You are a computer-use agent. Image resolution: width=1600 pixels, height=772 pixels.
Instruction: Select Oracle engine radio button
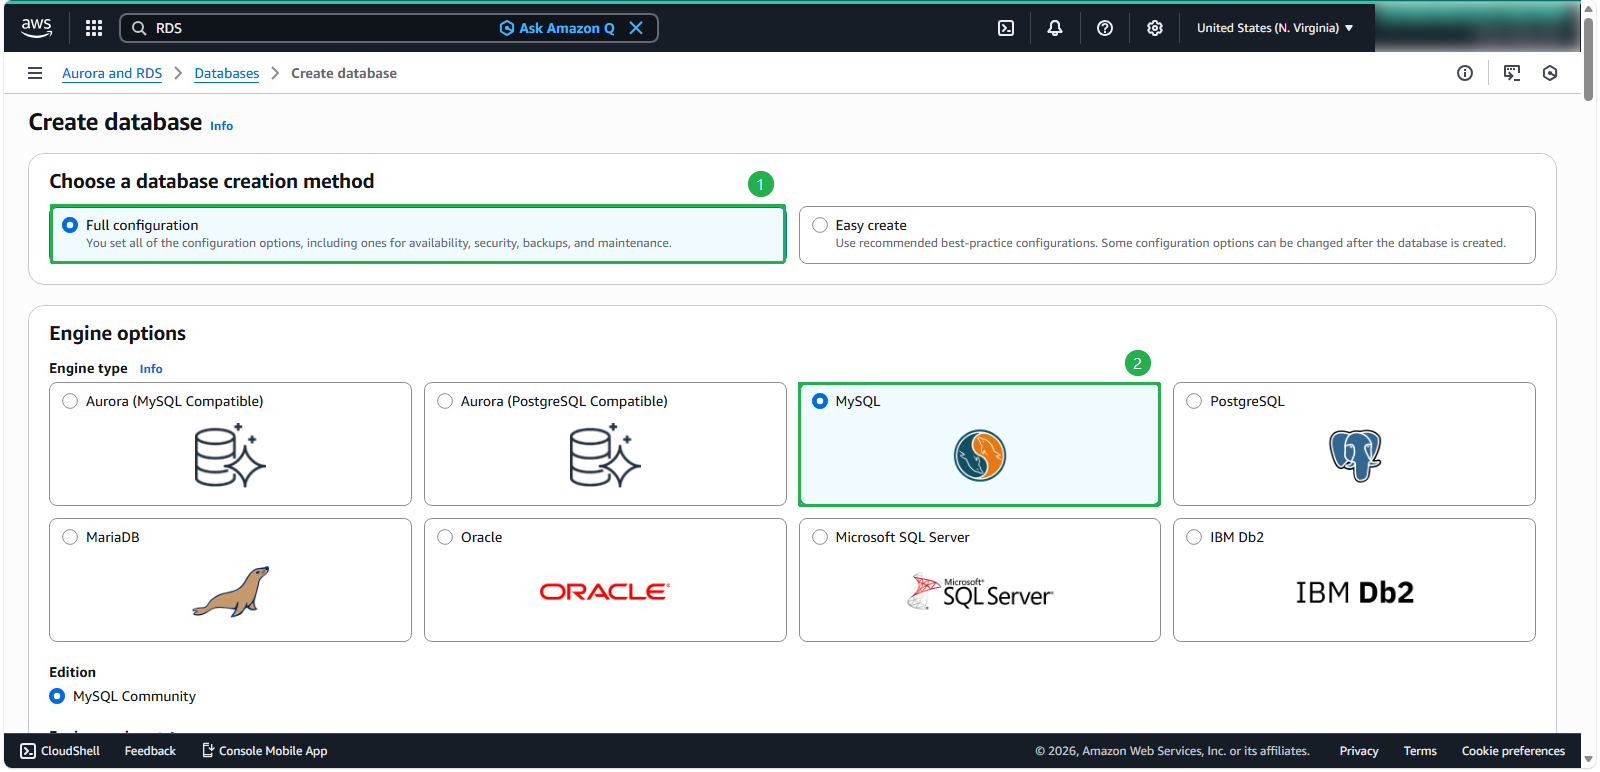coord(445,537)
